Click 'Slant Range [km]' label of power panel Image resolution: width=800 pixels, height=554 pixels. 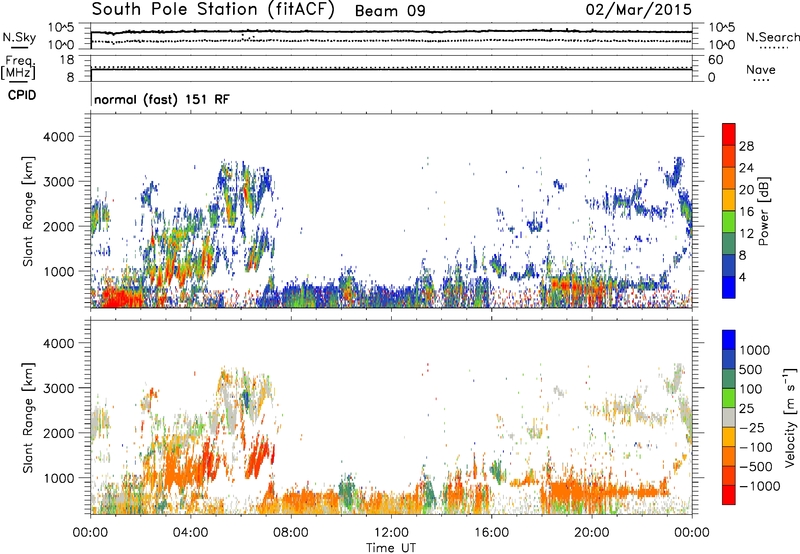[28, 211]
